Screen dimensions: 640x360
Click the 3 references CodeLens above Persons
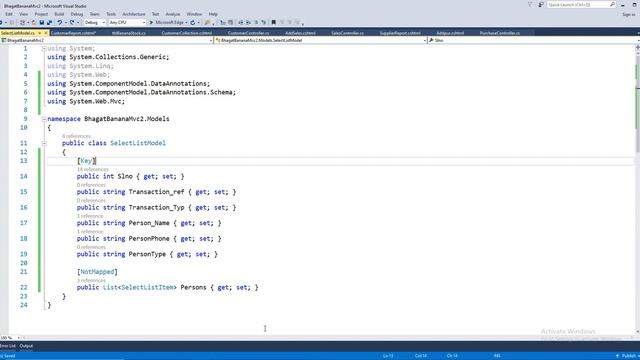[91, 280]
